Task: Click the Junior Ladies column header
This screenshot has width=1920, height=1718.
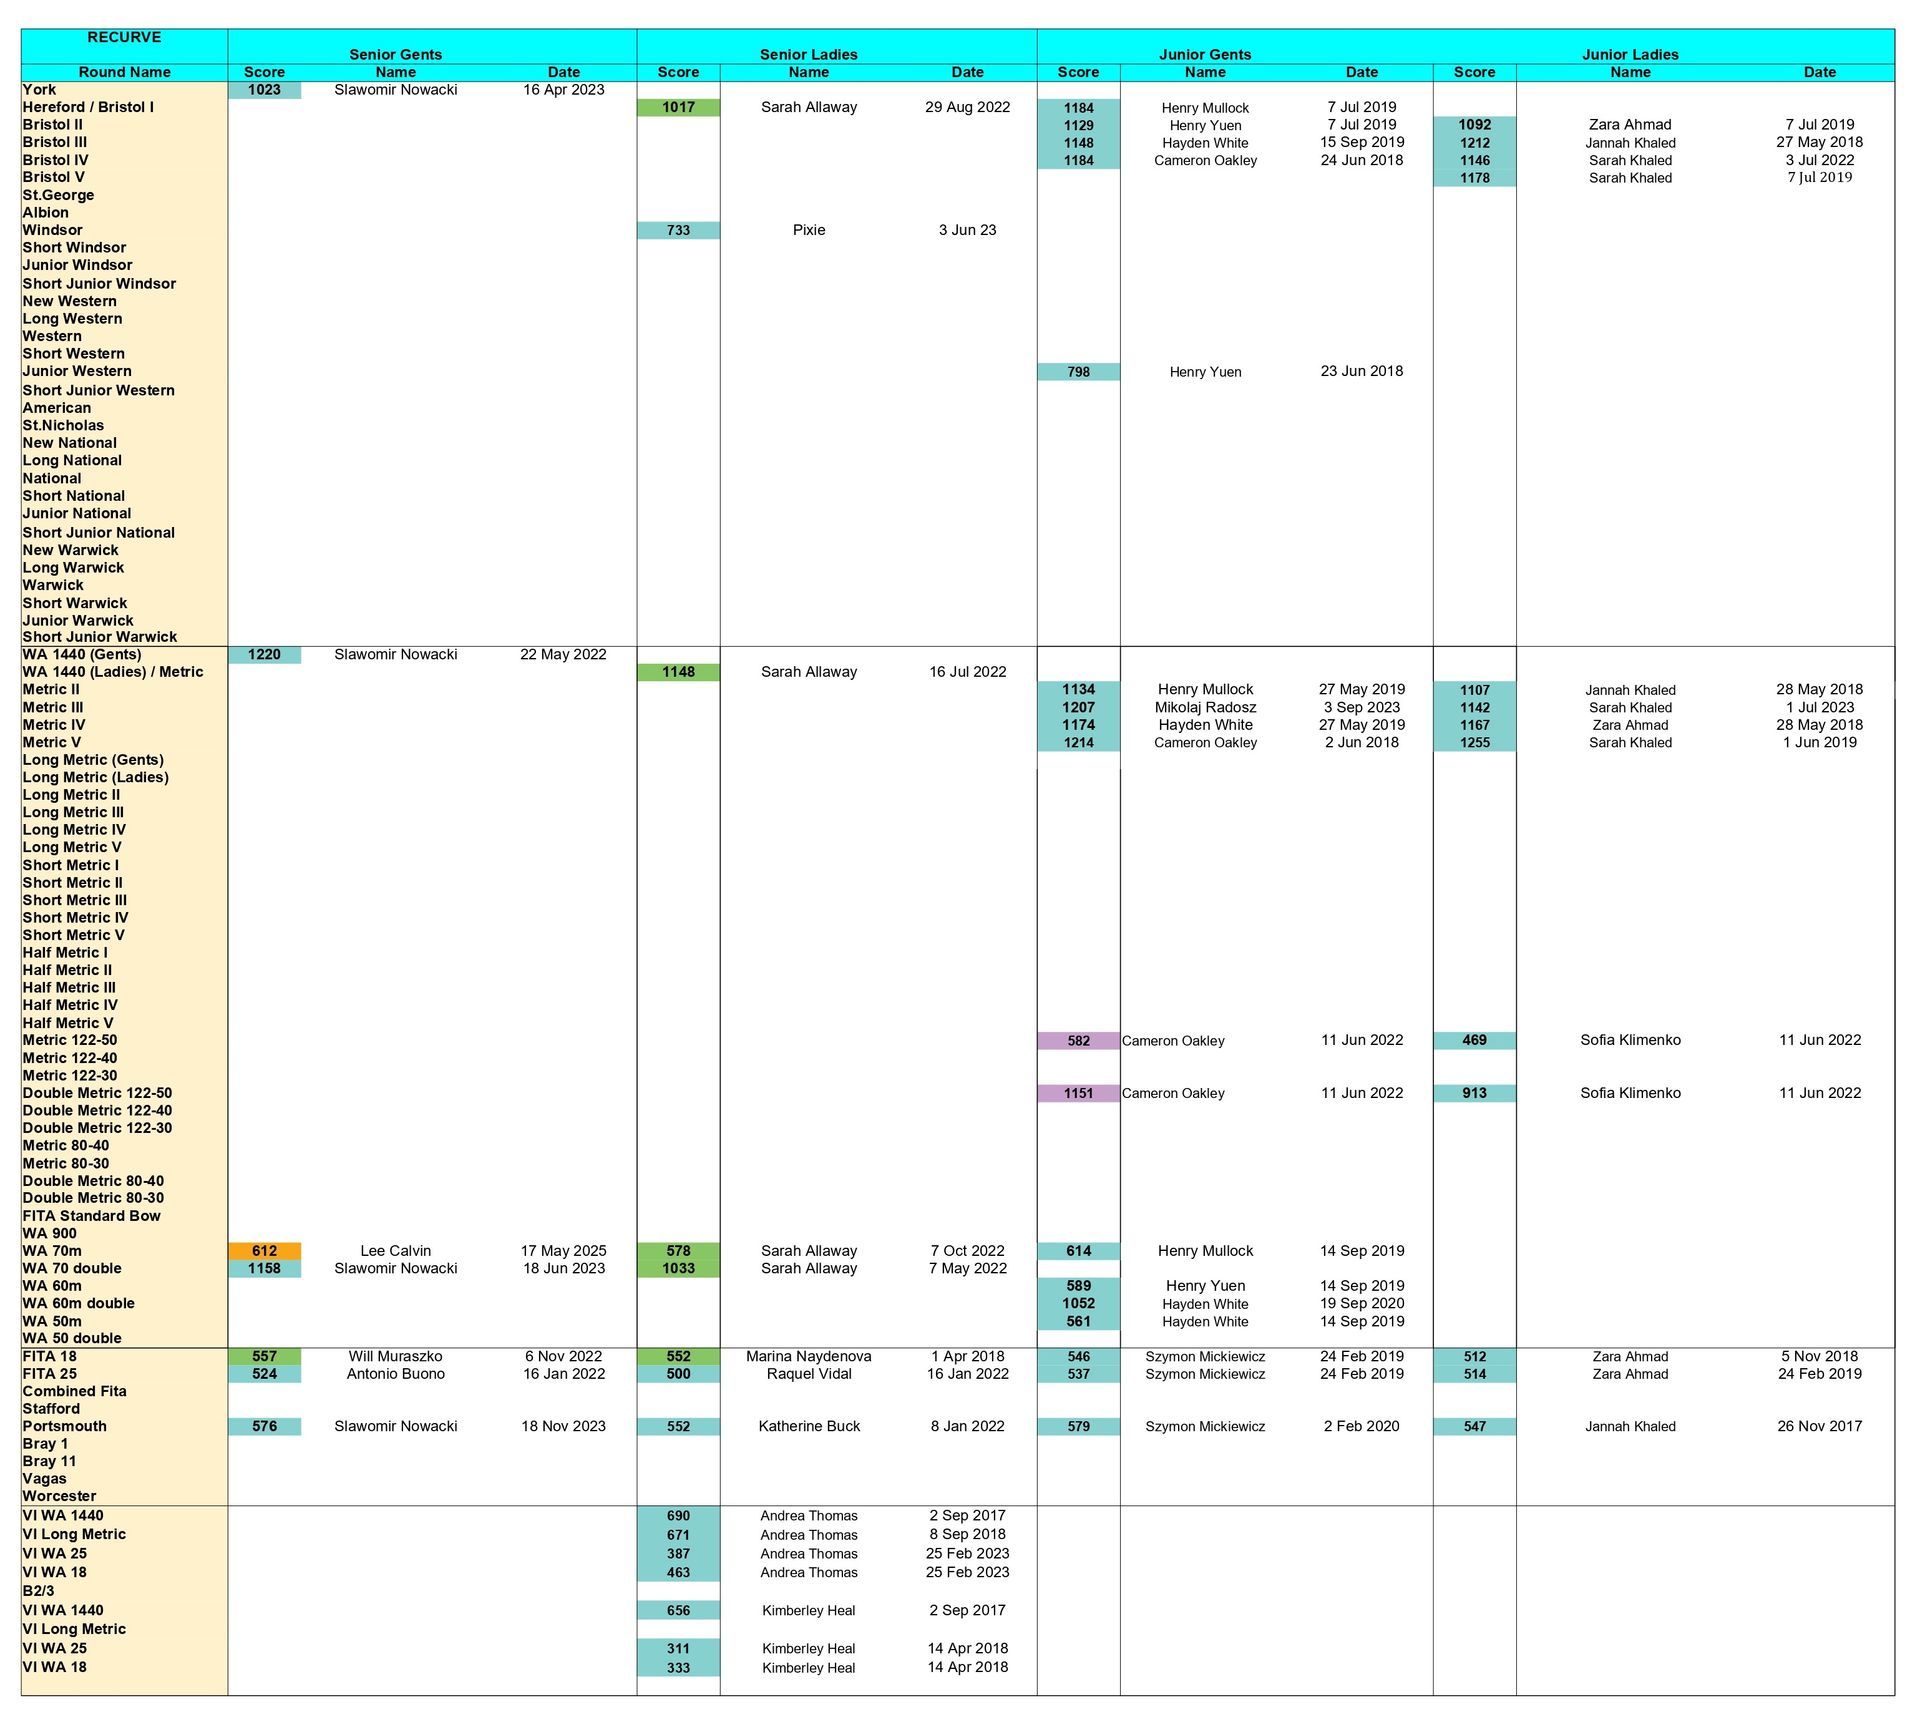Action: (1629, 54)
